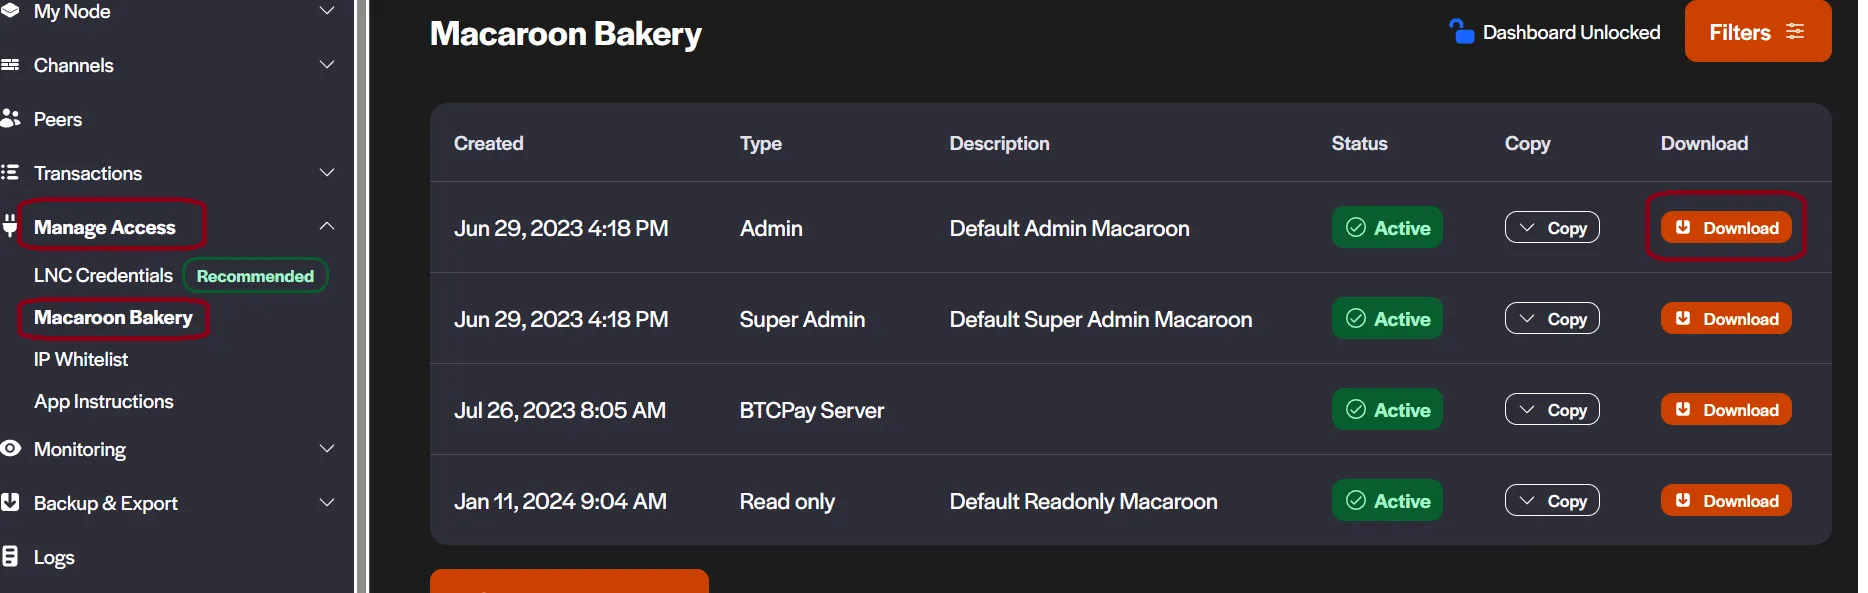Open Copy dropdown for Super Admin macaroon
1868x593 pixels.
pyautogui.click(x=1552, y=318)
